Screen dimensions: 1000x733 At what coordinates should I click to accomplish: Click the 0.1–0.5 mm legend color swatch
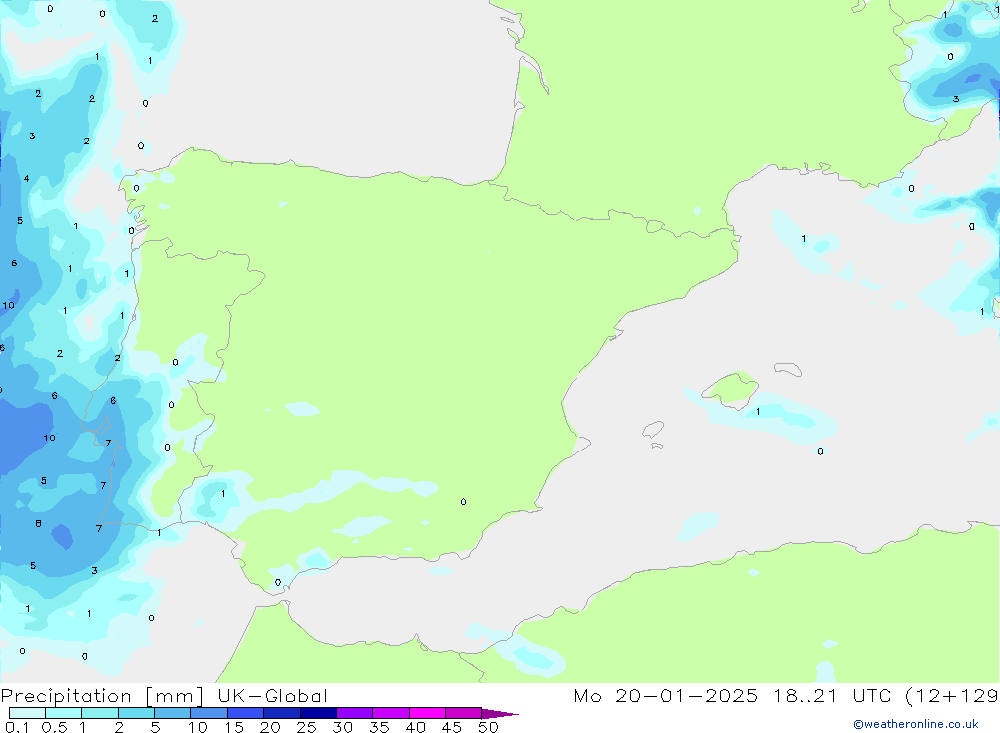[27, 713]
